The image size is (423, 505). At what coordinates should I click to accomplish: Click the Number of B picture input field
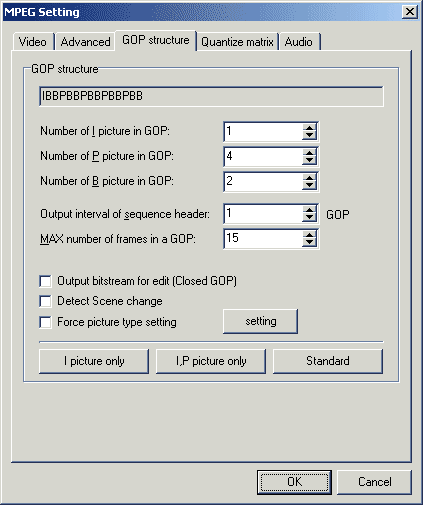point(263,182)
